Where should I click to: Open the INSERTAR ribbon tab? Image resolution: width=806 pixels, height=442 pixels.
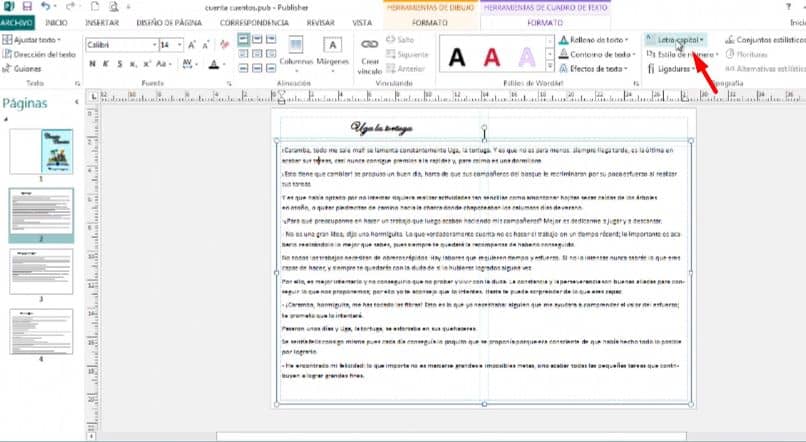coord(100,20)
